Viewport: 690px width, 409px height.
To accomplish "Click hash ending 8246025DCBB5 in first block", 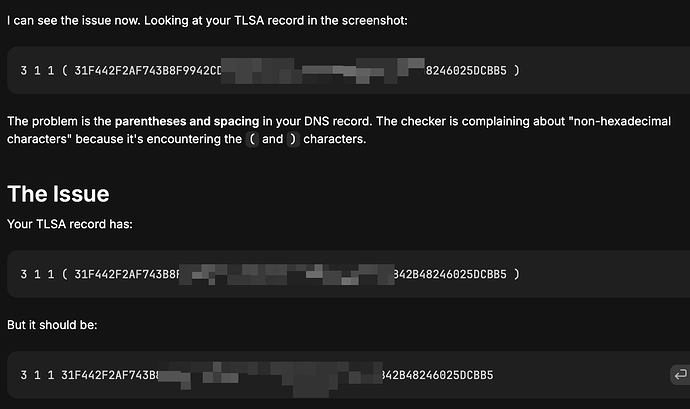I will [x=466, y=70].
